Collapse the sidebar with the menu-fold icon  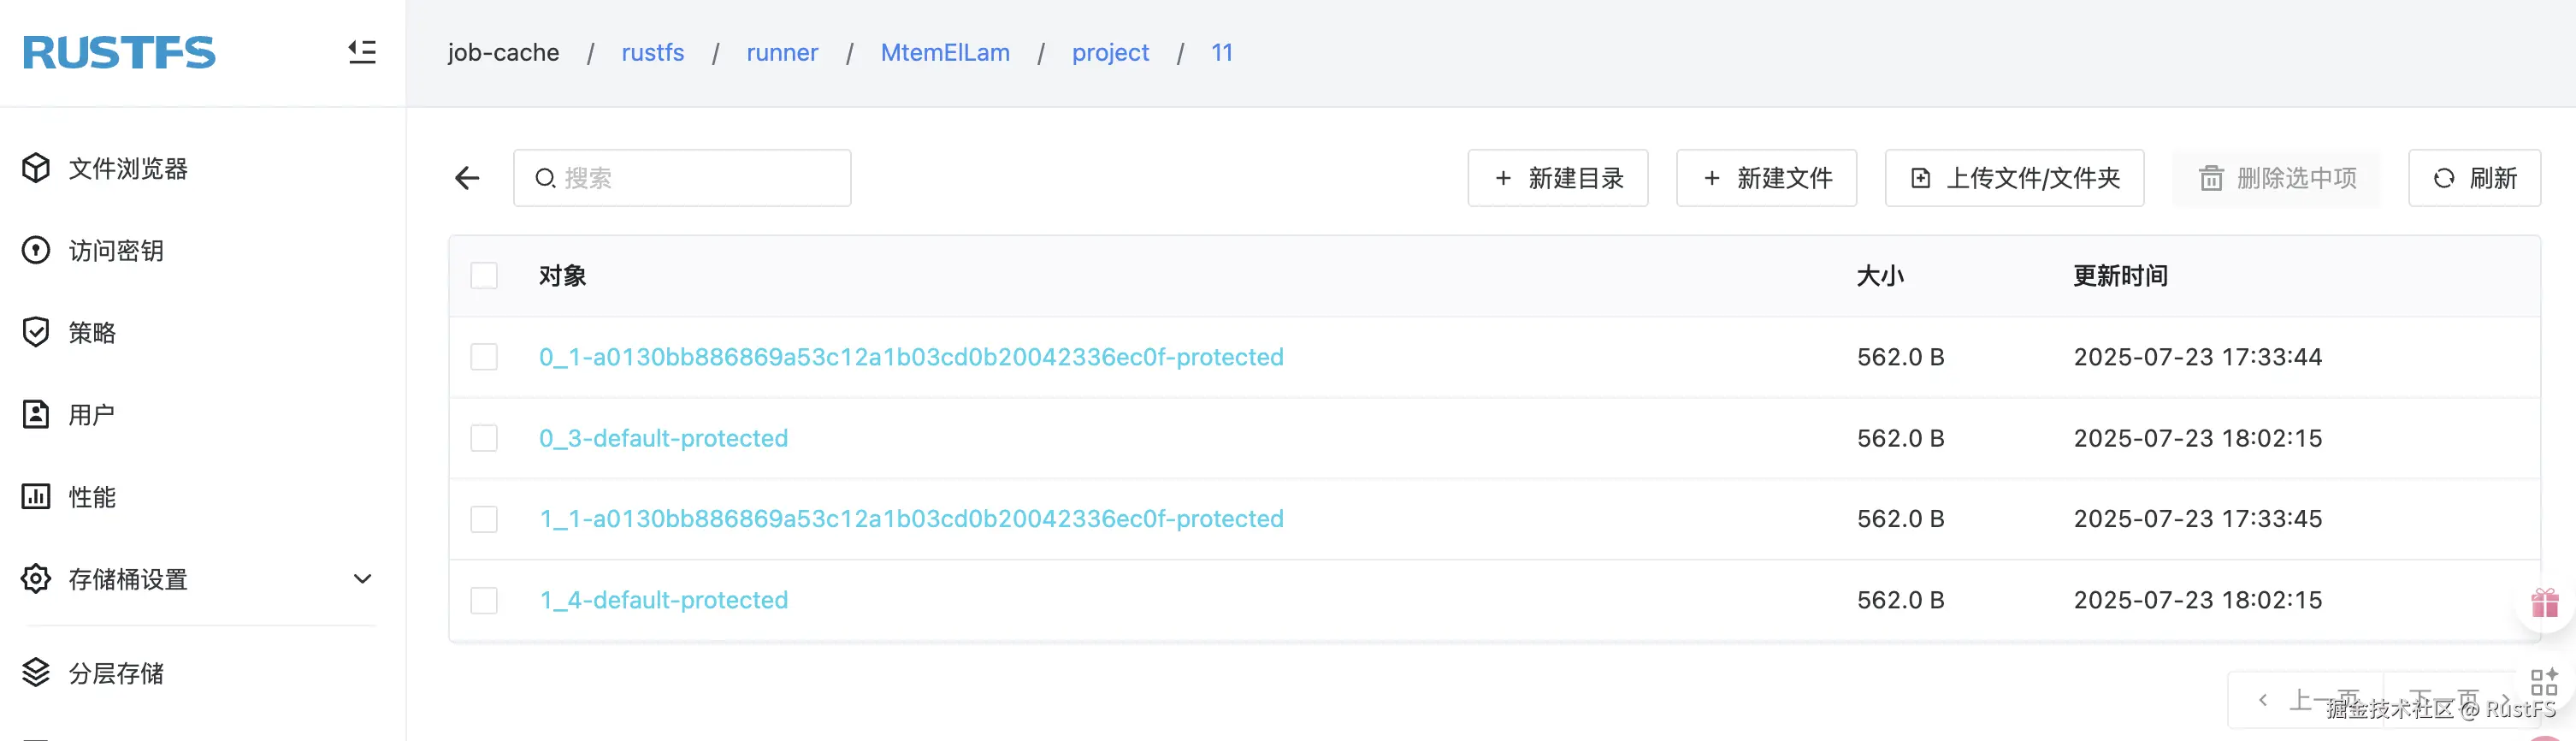coord(362,52)
